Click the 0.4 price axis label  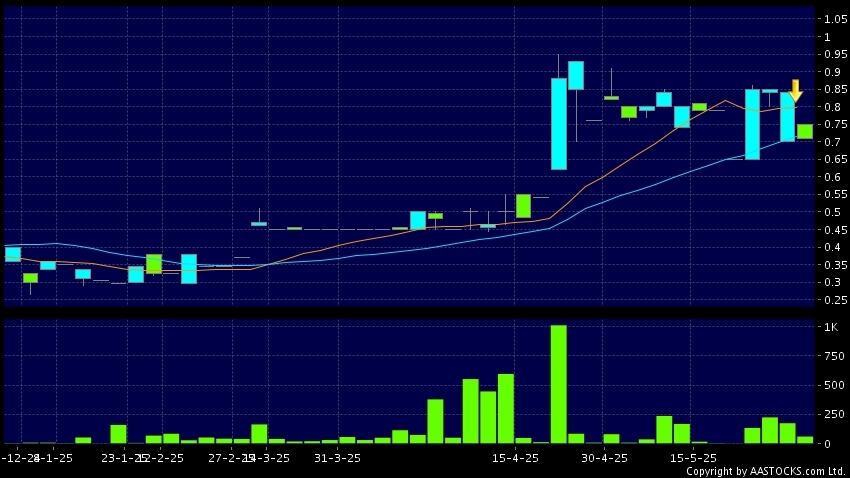coord(832,247)
